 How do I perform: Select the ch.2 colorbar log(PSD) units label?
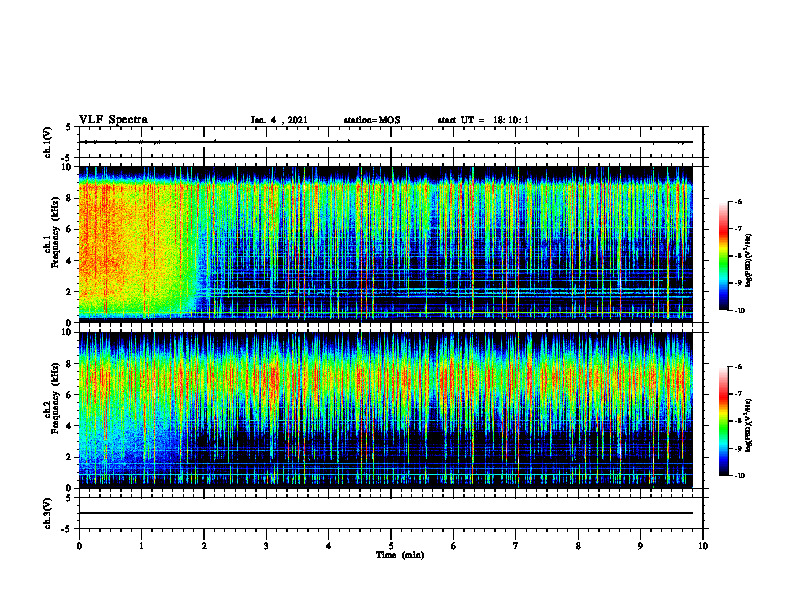[x=749, y=425]
